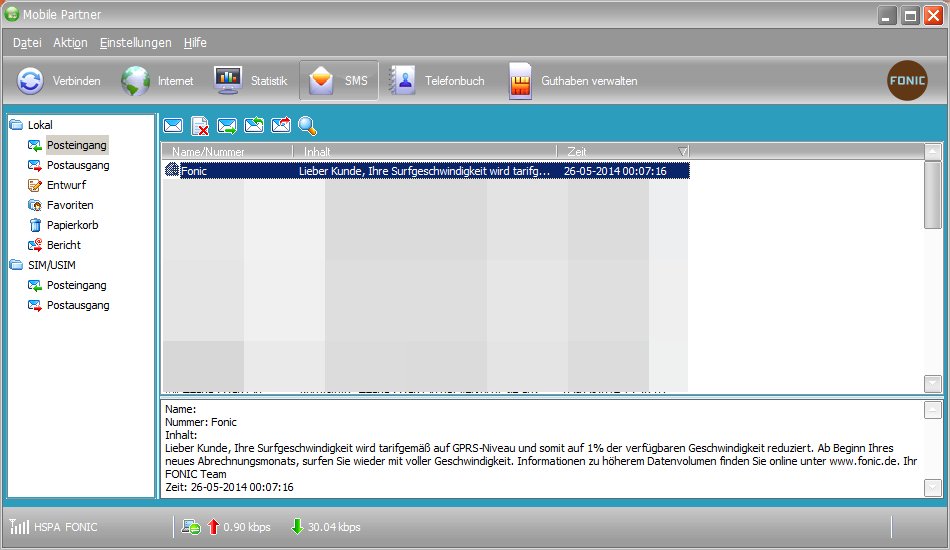
Task: Open the Datei menu
Action: pos(27,42)
